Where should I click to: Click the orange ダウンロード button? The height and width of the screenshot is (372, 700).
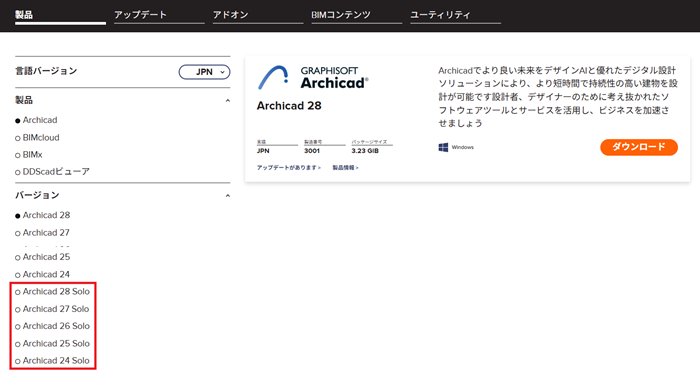pos(639,147)
